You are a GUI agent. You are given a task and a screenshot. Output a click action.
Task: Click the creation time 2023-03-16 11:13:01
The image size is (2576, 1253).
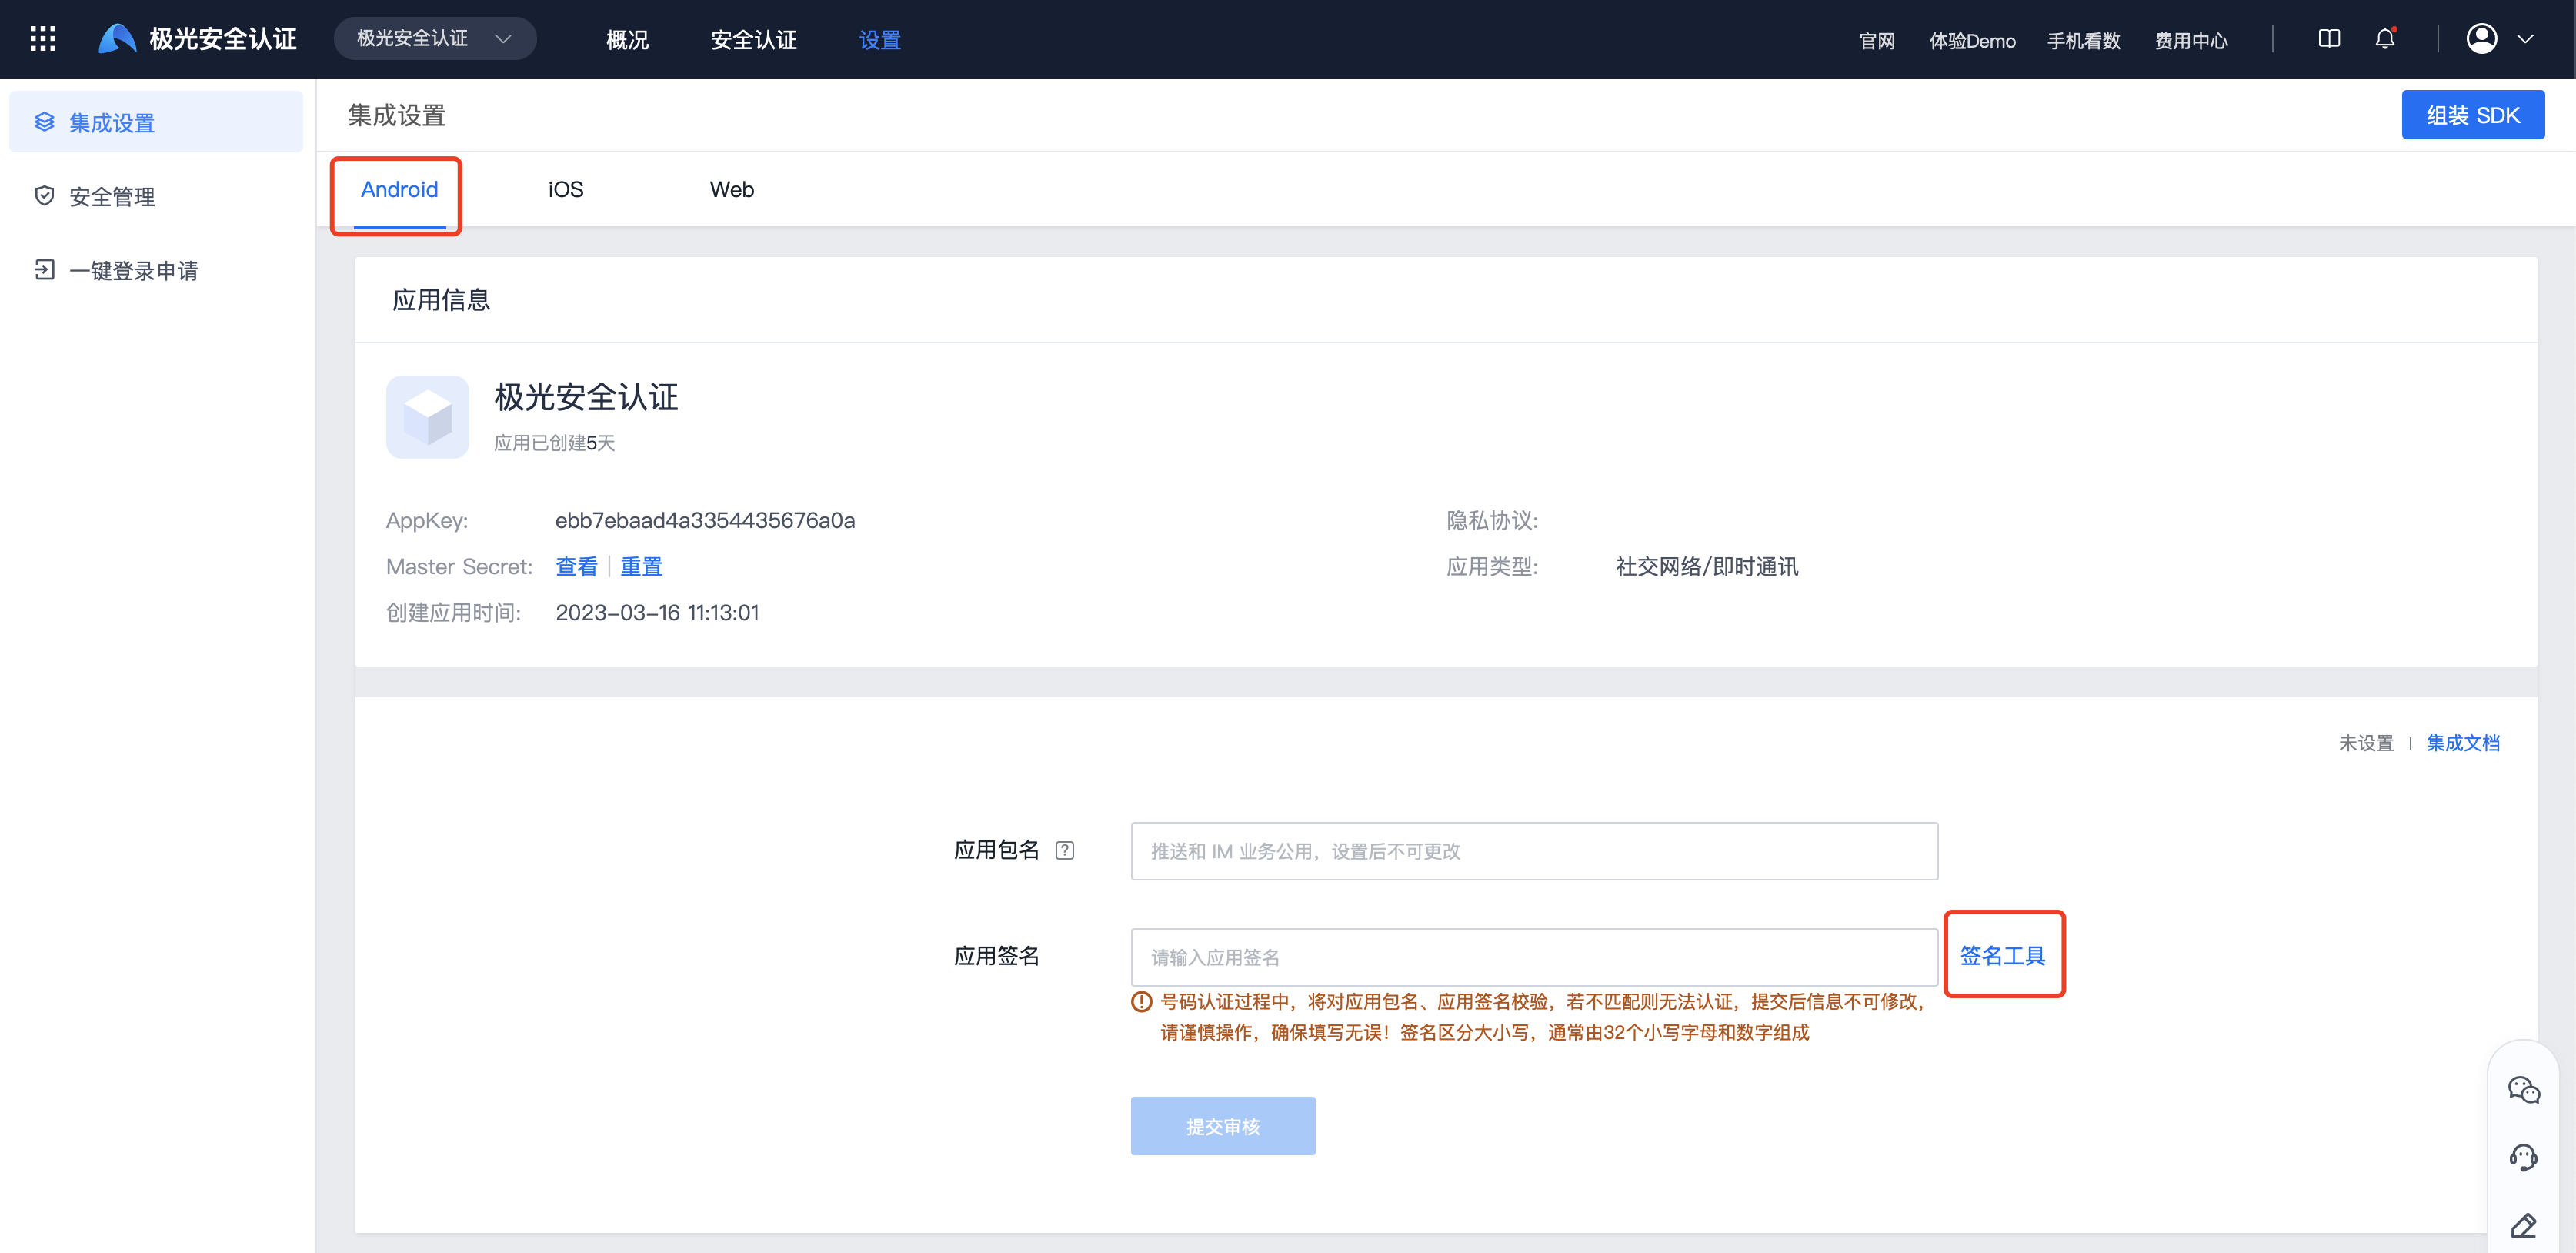click(x=657, y=612)
